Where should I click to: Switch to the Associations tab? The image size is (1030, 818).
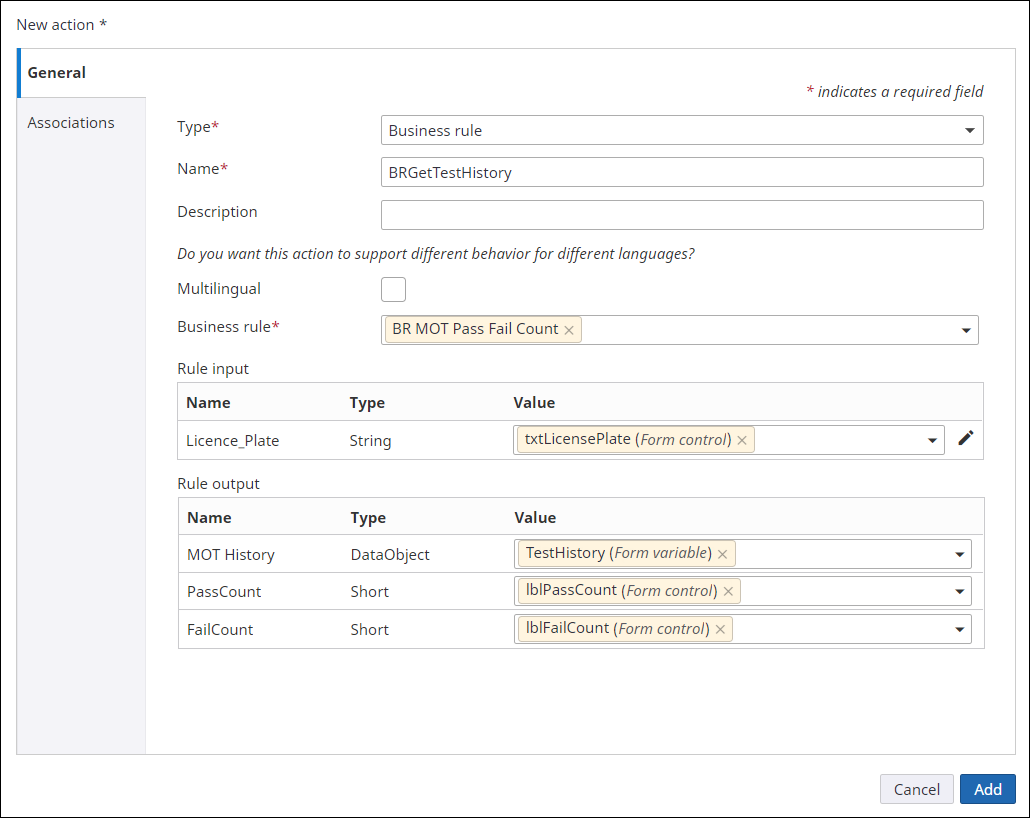pyautogui.click(x=71, y=123)
